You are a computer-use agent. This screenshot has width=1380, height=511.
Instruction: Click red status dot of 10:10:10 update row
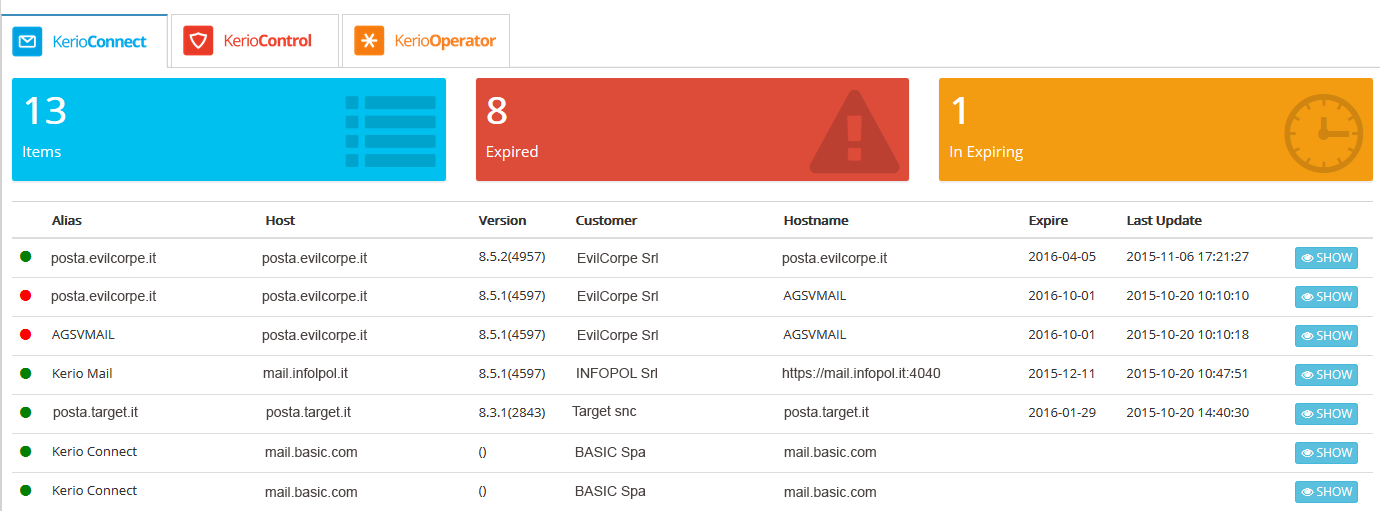pyautogui.click(x=26, y=296)
